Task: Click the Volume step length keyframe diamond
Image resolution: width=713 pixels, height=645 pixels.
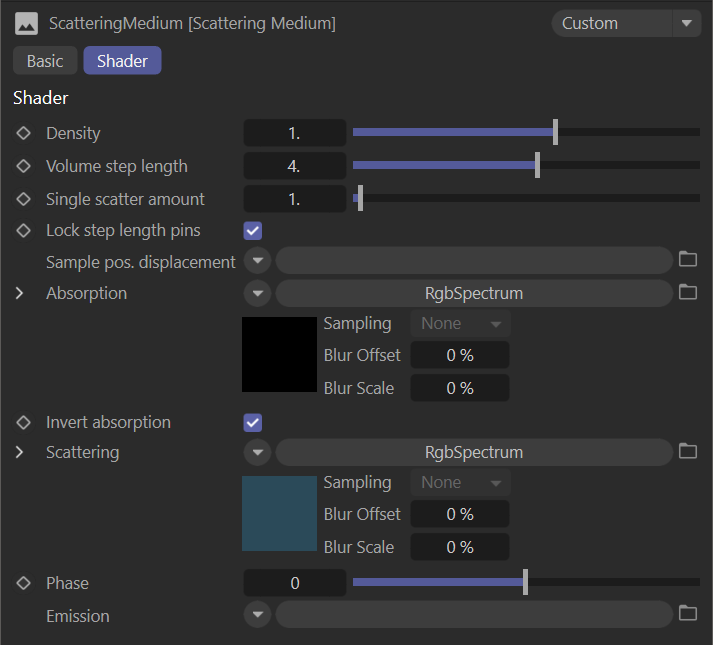Action: [x=24, y=166]
